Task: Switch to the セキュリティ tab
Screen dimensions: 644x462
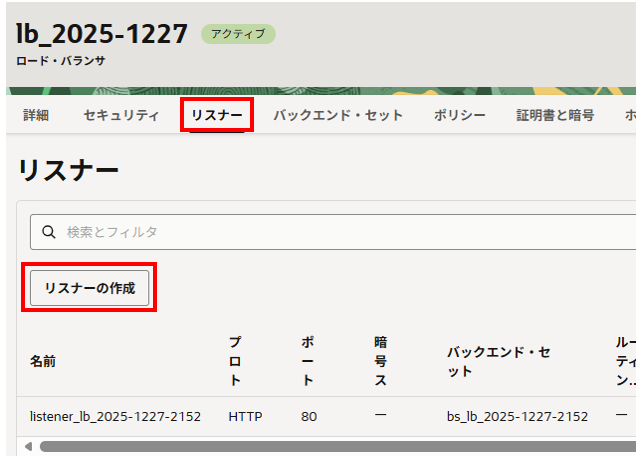Action: click(x=121, y=116)
